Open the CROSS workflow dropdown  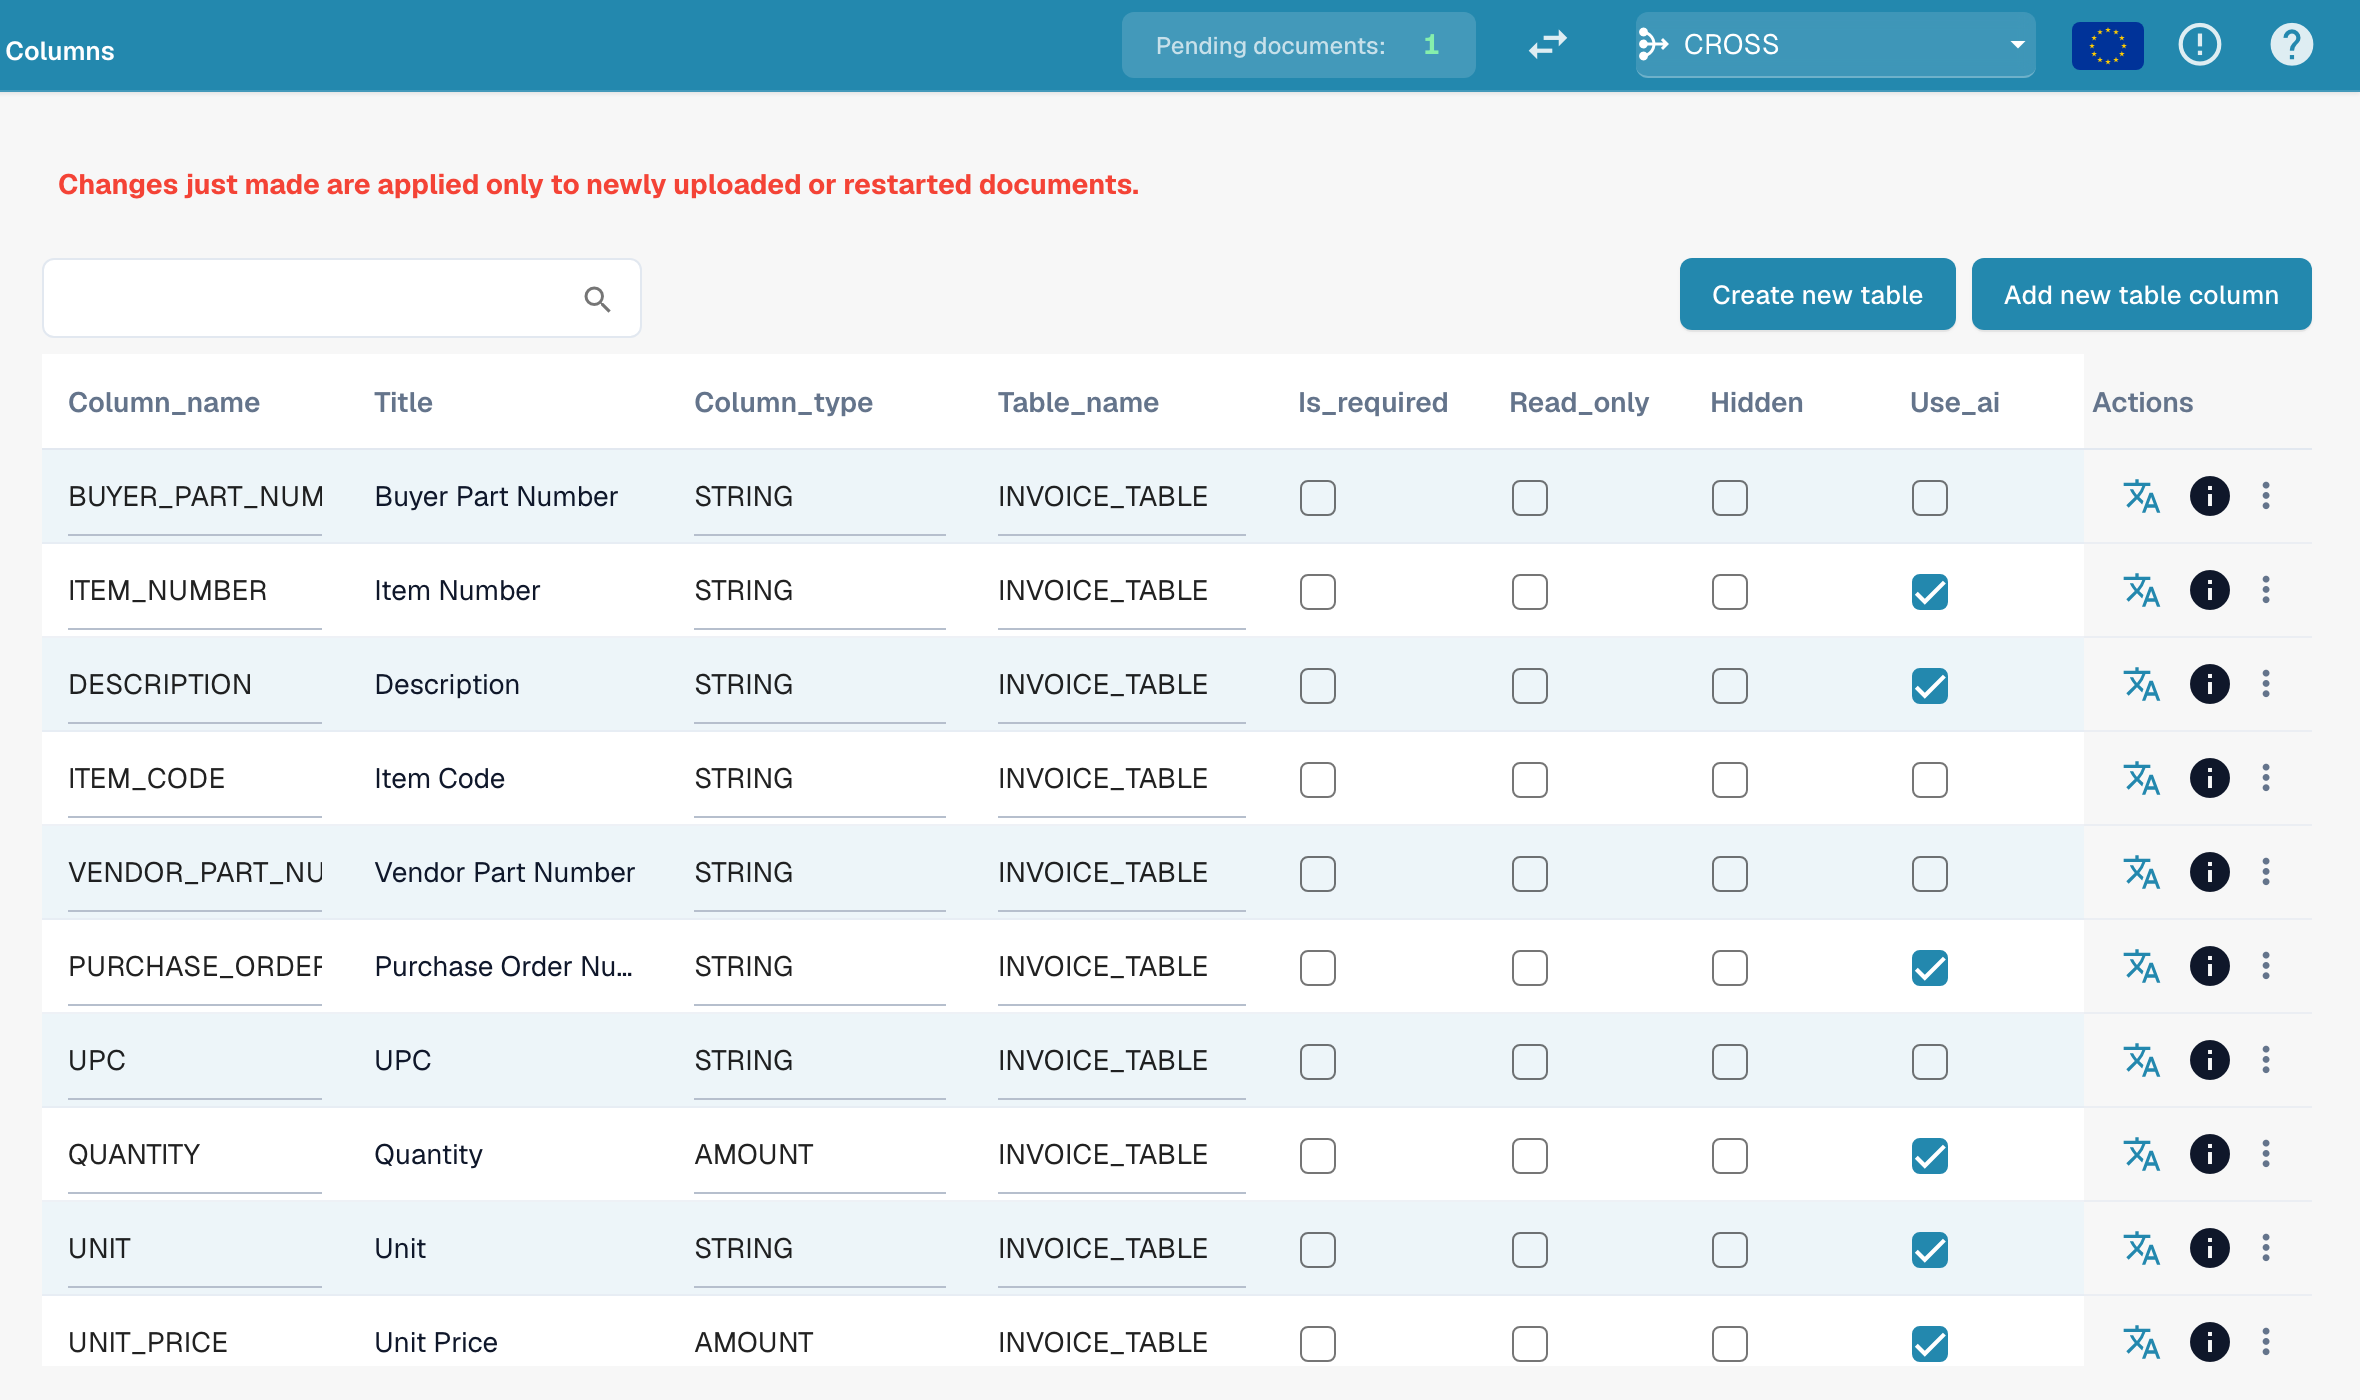1835,45
